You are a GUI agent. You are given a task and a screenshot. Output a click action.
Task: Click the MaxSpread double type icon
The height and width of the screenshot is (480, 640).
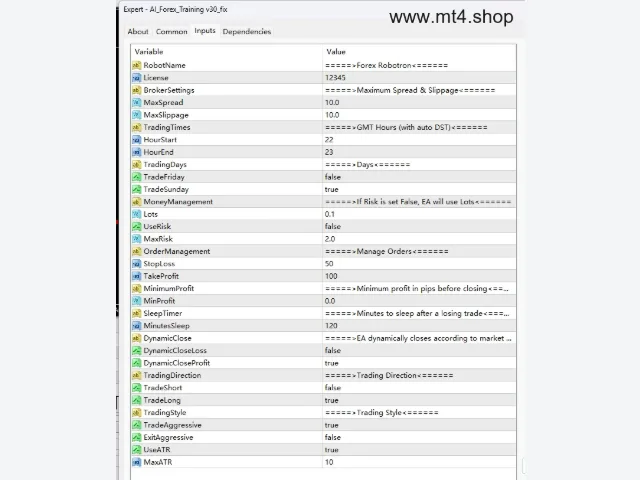click(136, 102)
